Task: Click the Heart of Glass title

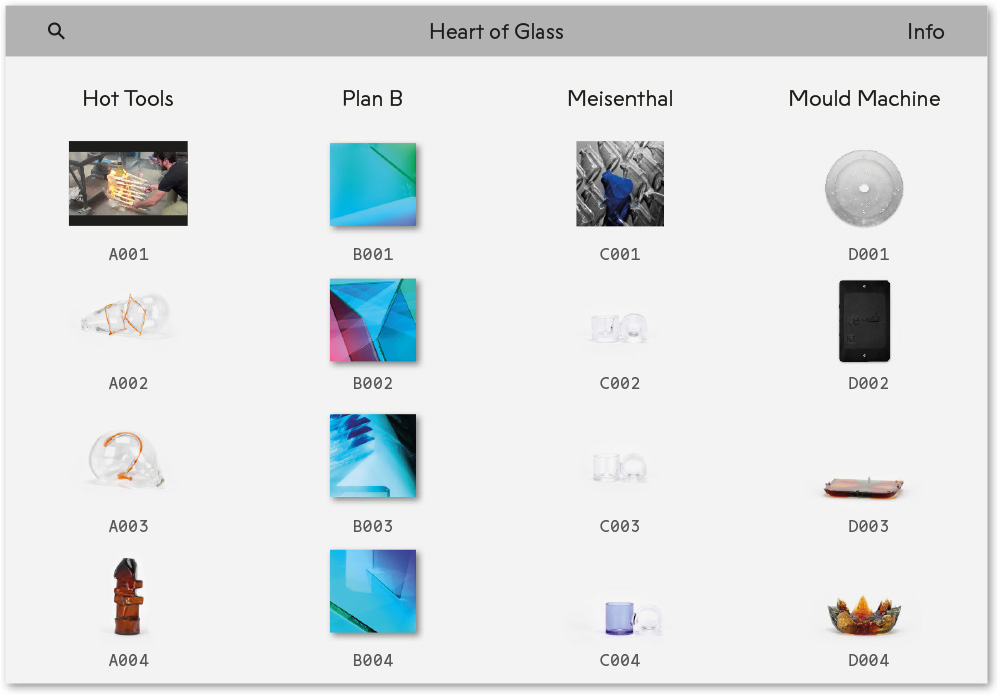Action: 496,31
